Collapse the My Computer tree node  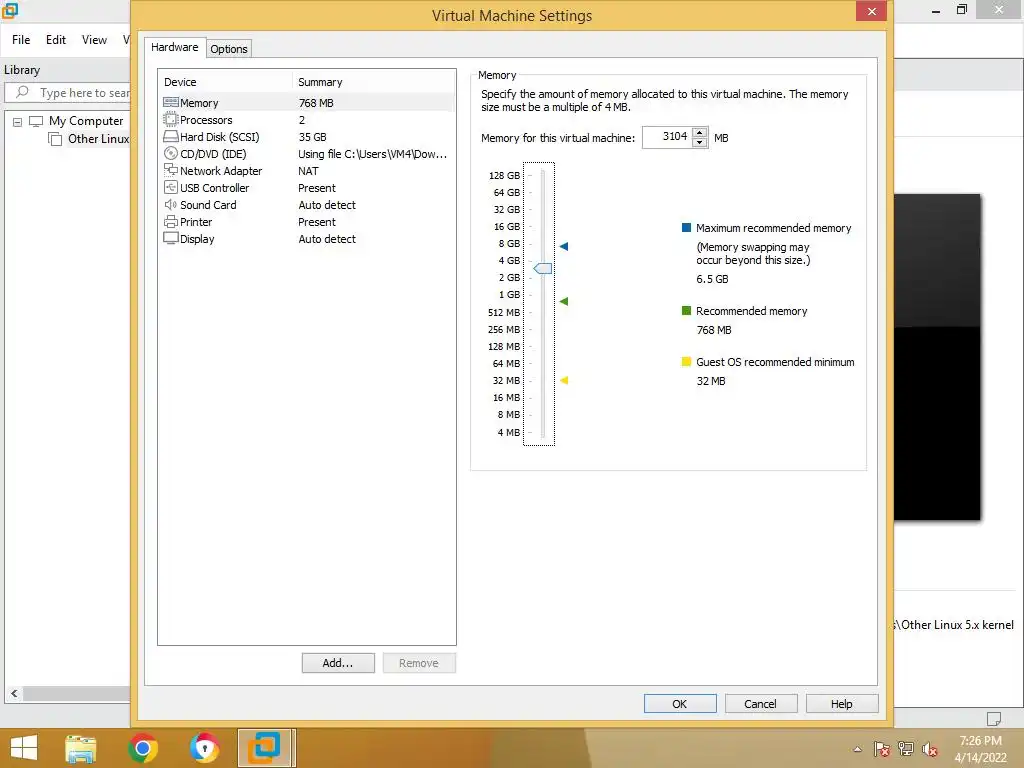[x=18, y=122]
